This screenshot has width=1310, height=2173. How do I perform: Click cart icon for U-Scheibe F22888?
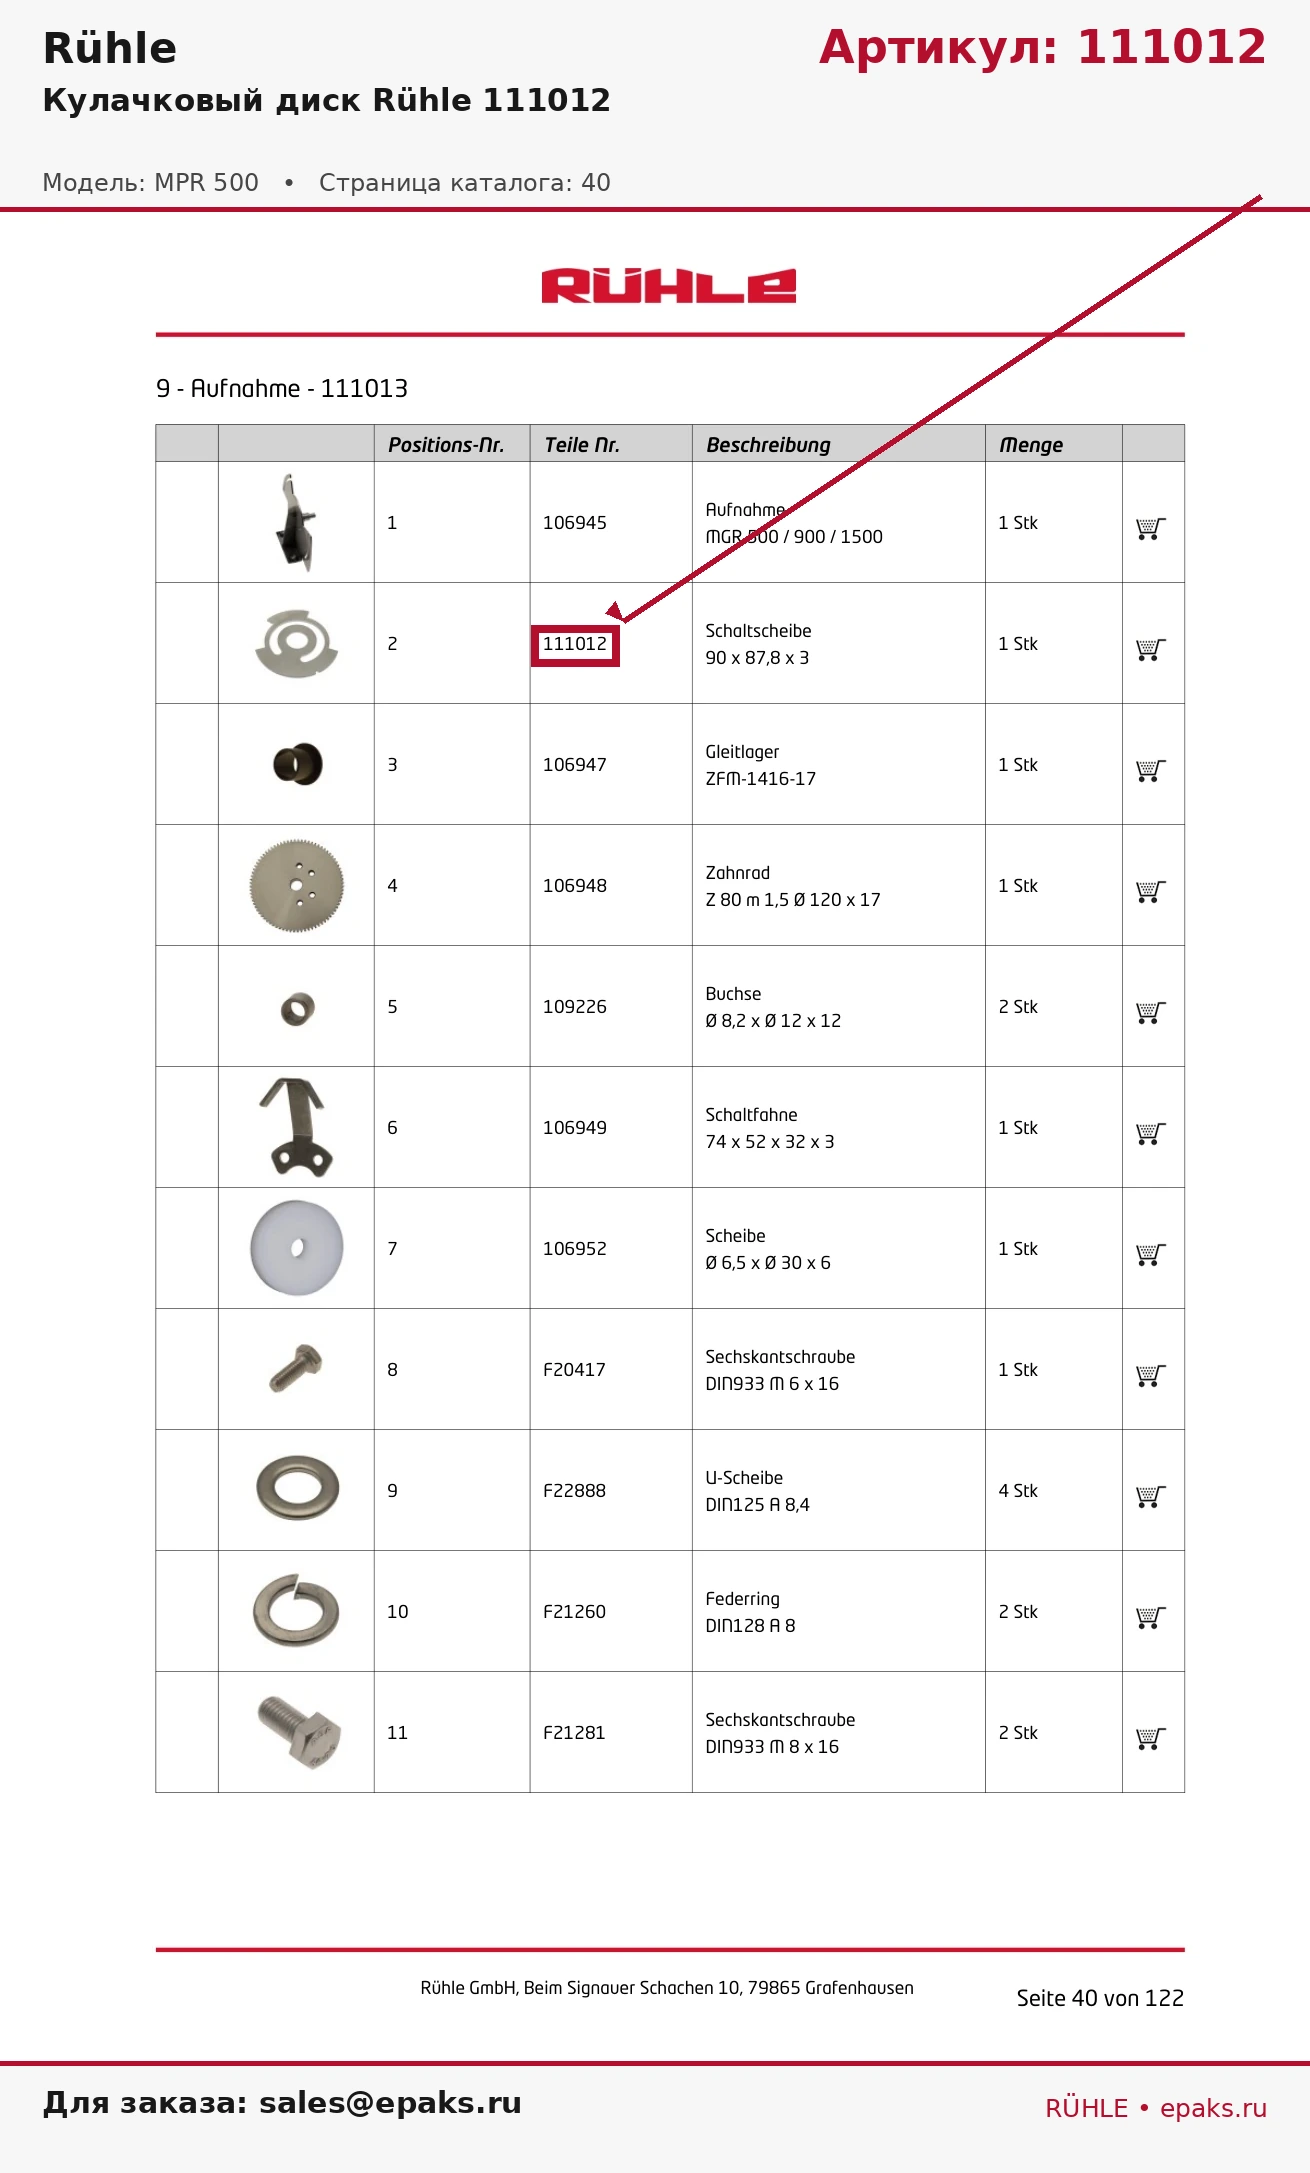1151,1496
